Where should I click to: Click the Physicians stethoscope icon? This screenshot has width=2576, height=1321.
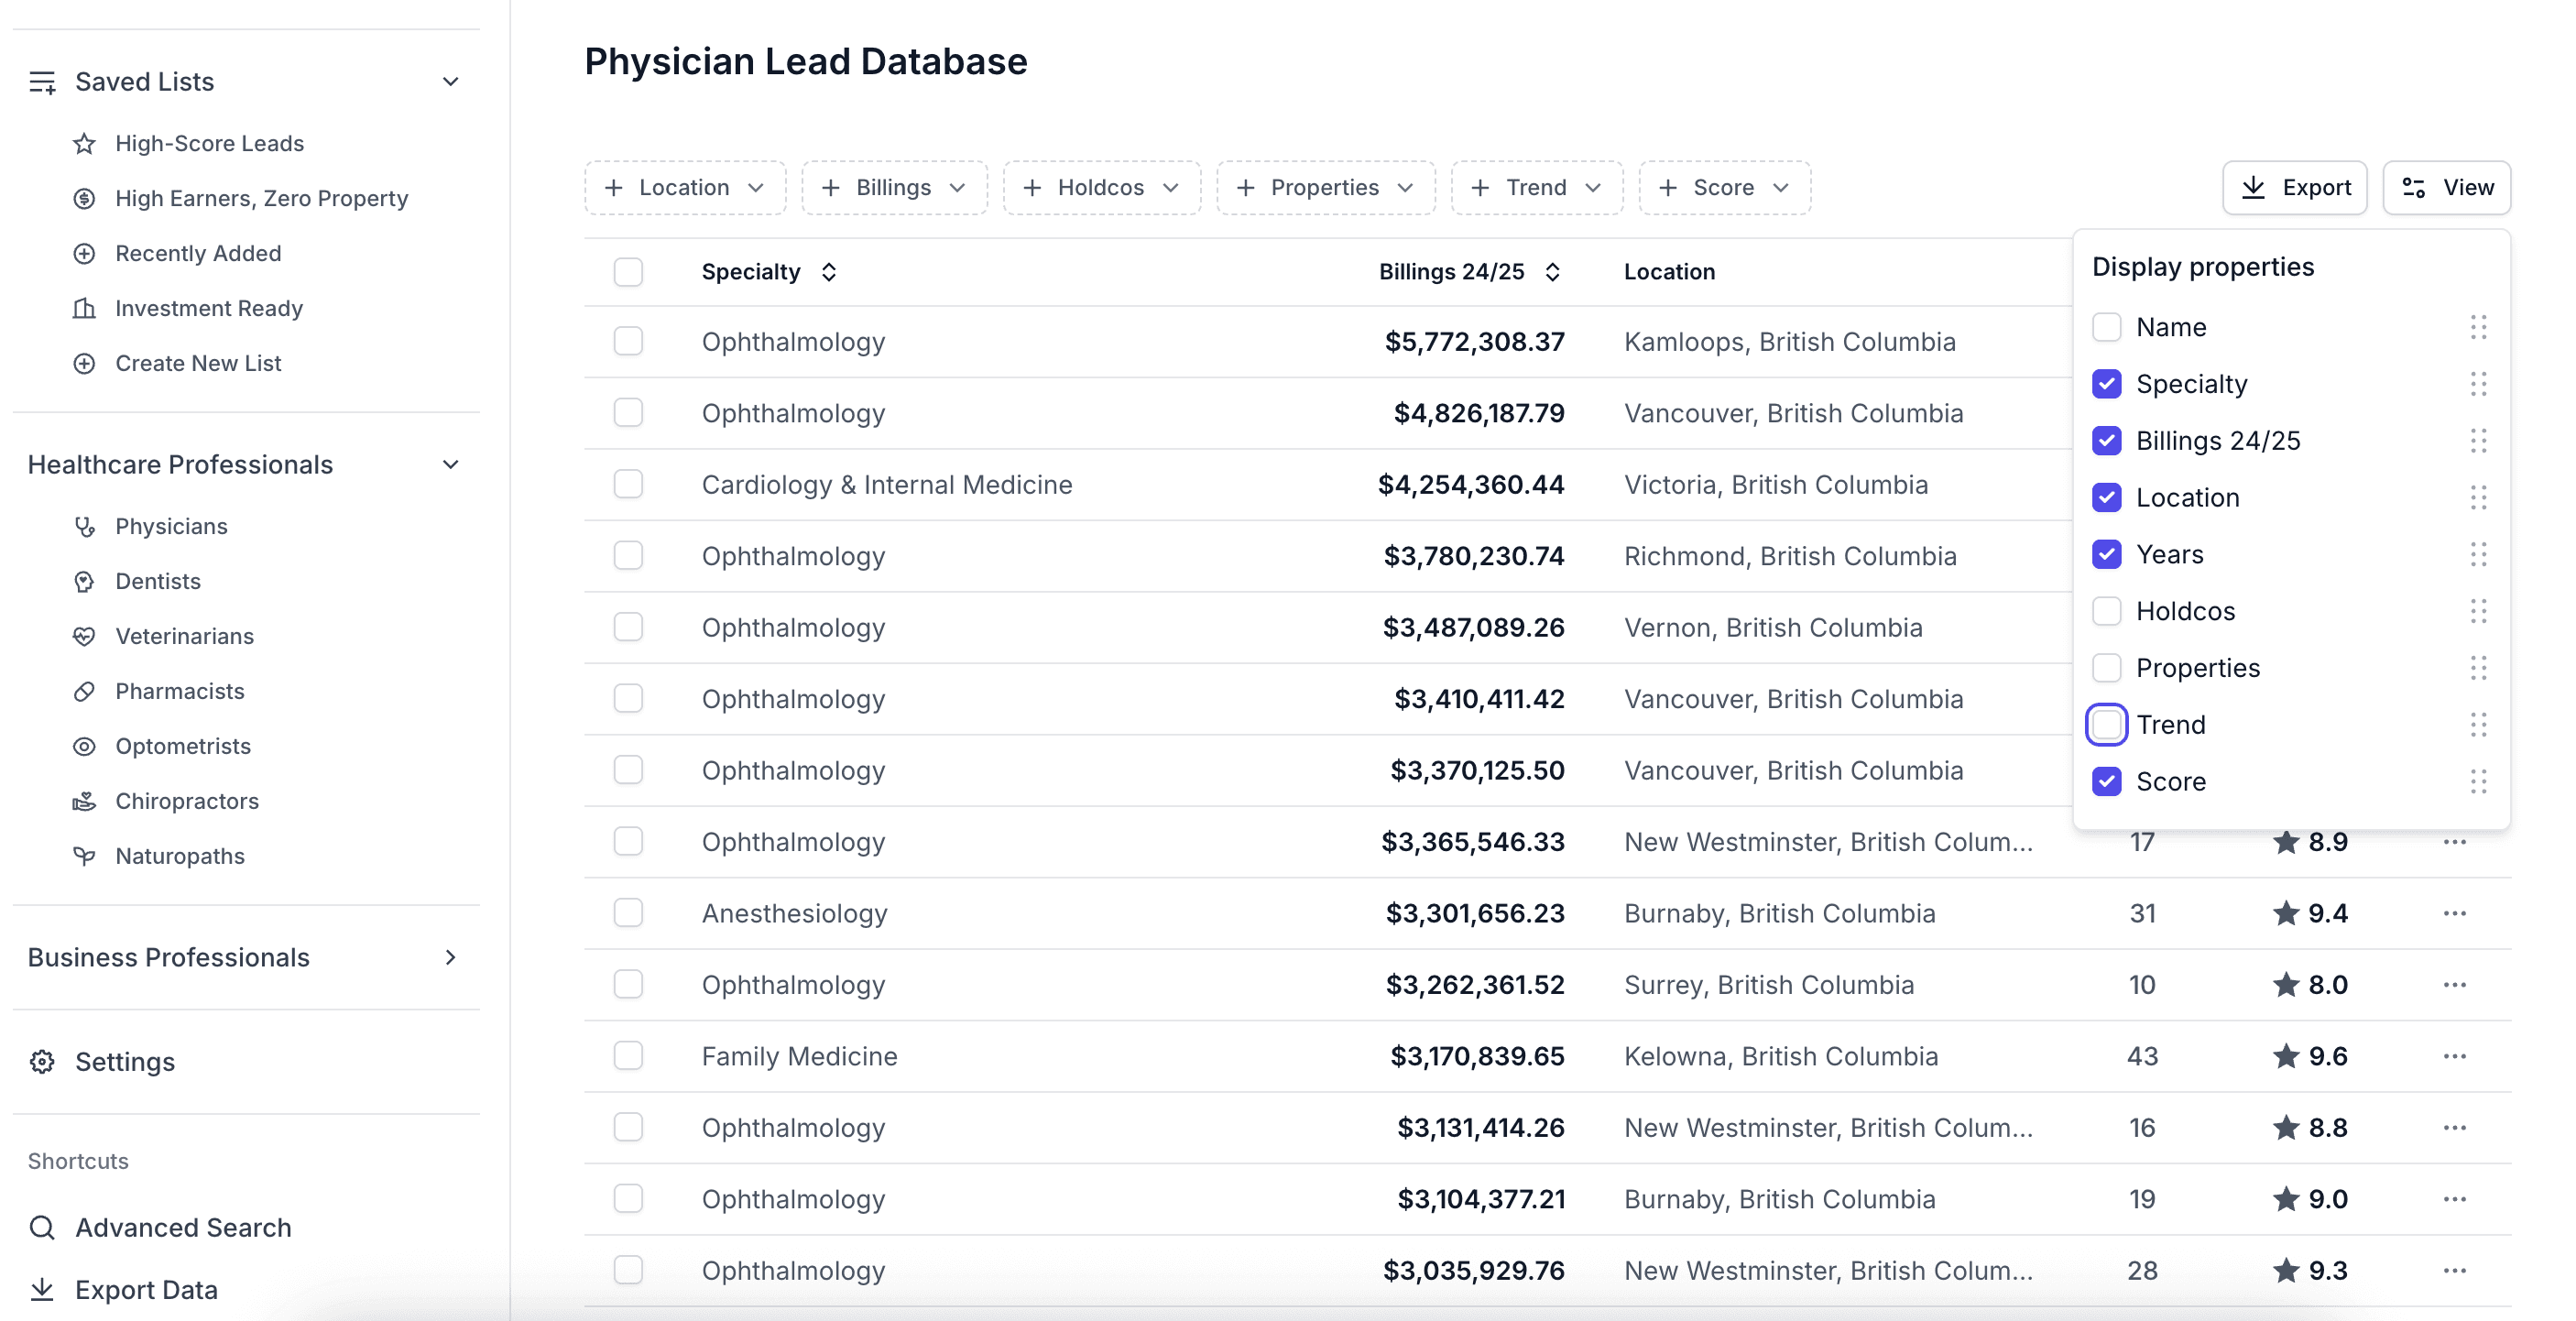[x=85, y=526]
